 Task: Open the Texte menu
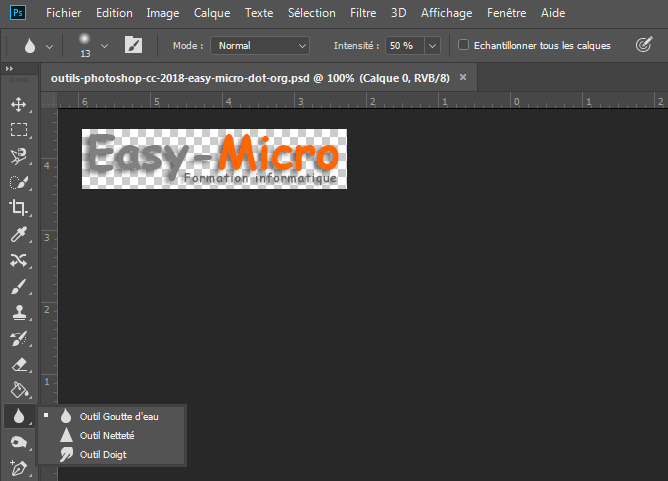point(259,13)
